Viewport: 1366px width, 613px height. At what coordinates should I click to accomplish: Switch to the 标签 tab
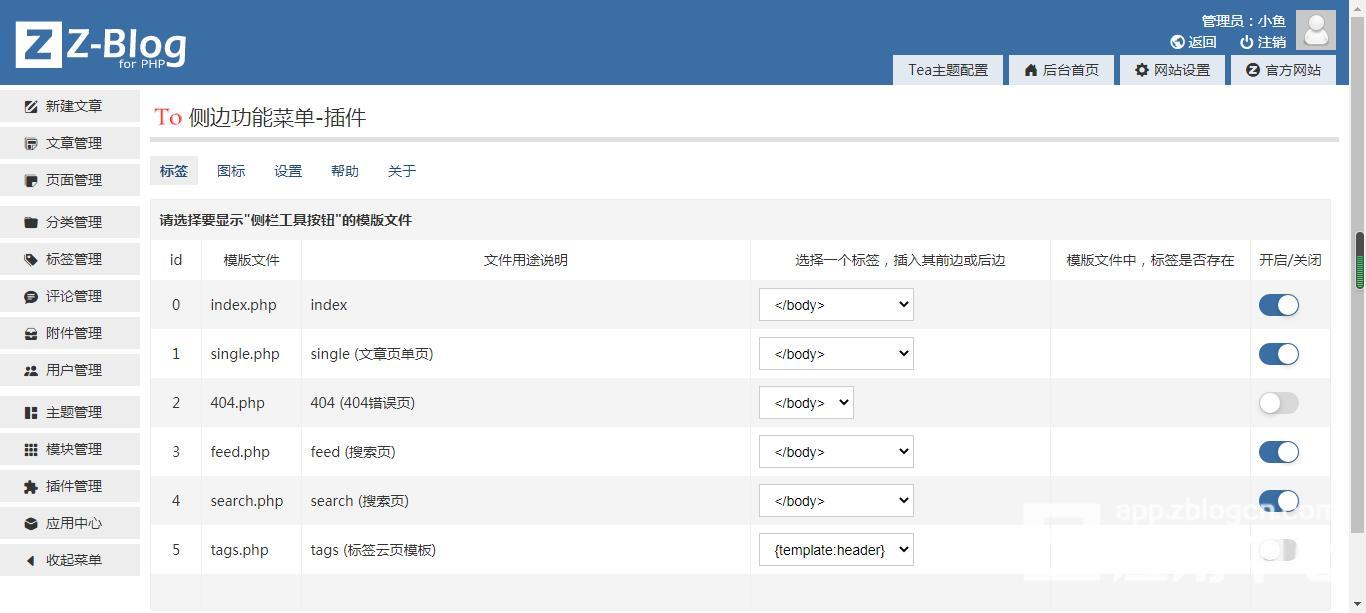[x=174, y=171]
